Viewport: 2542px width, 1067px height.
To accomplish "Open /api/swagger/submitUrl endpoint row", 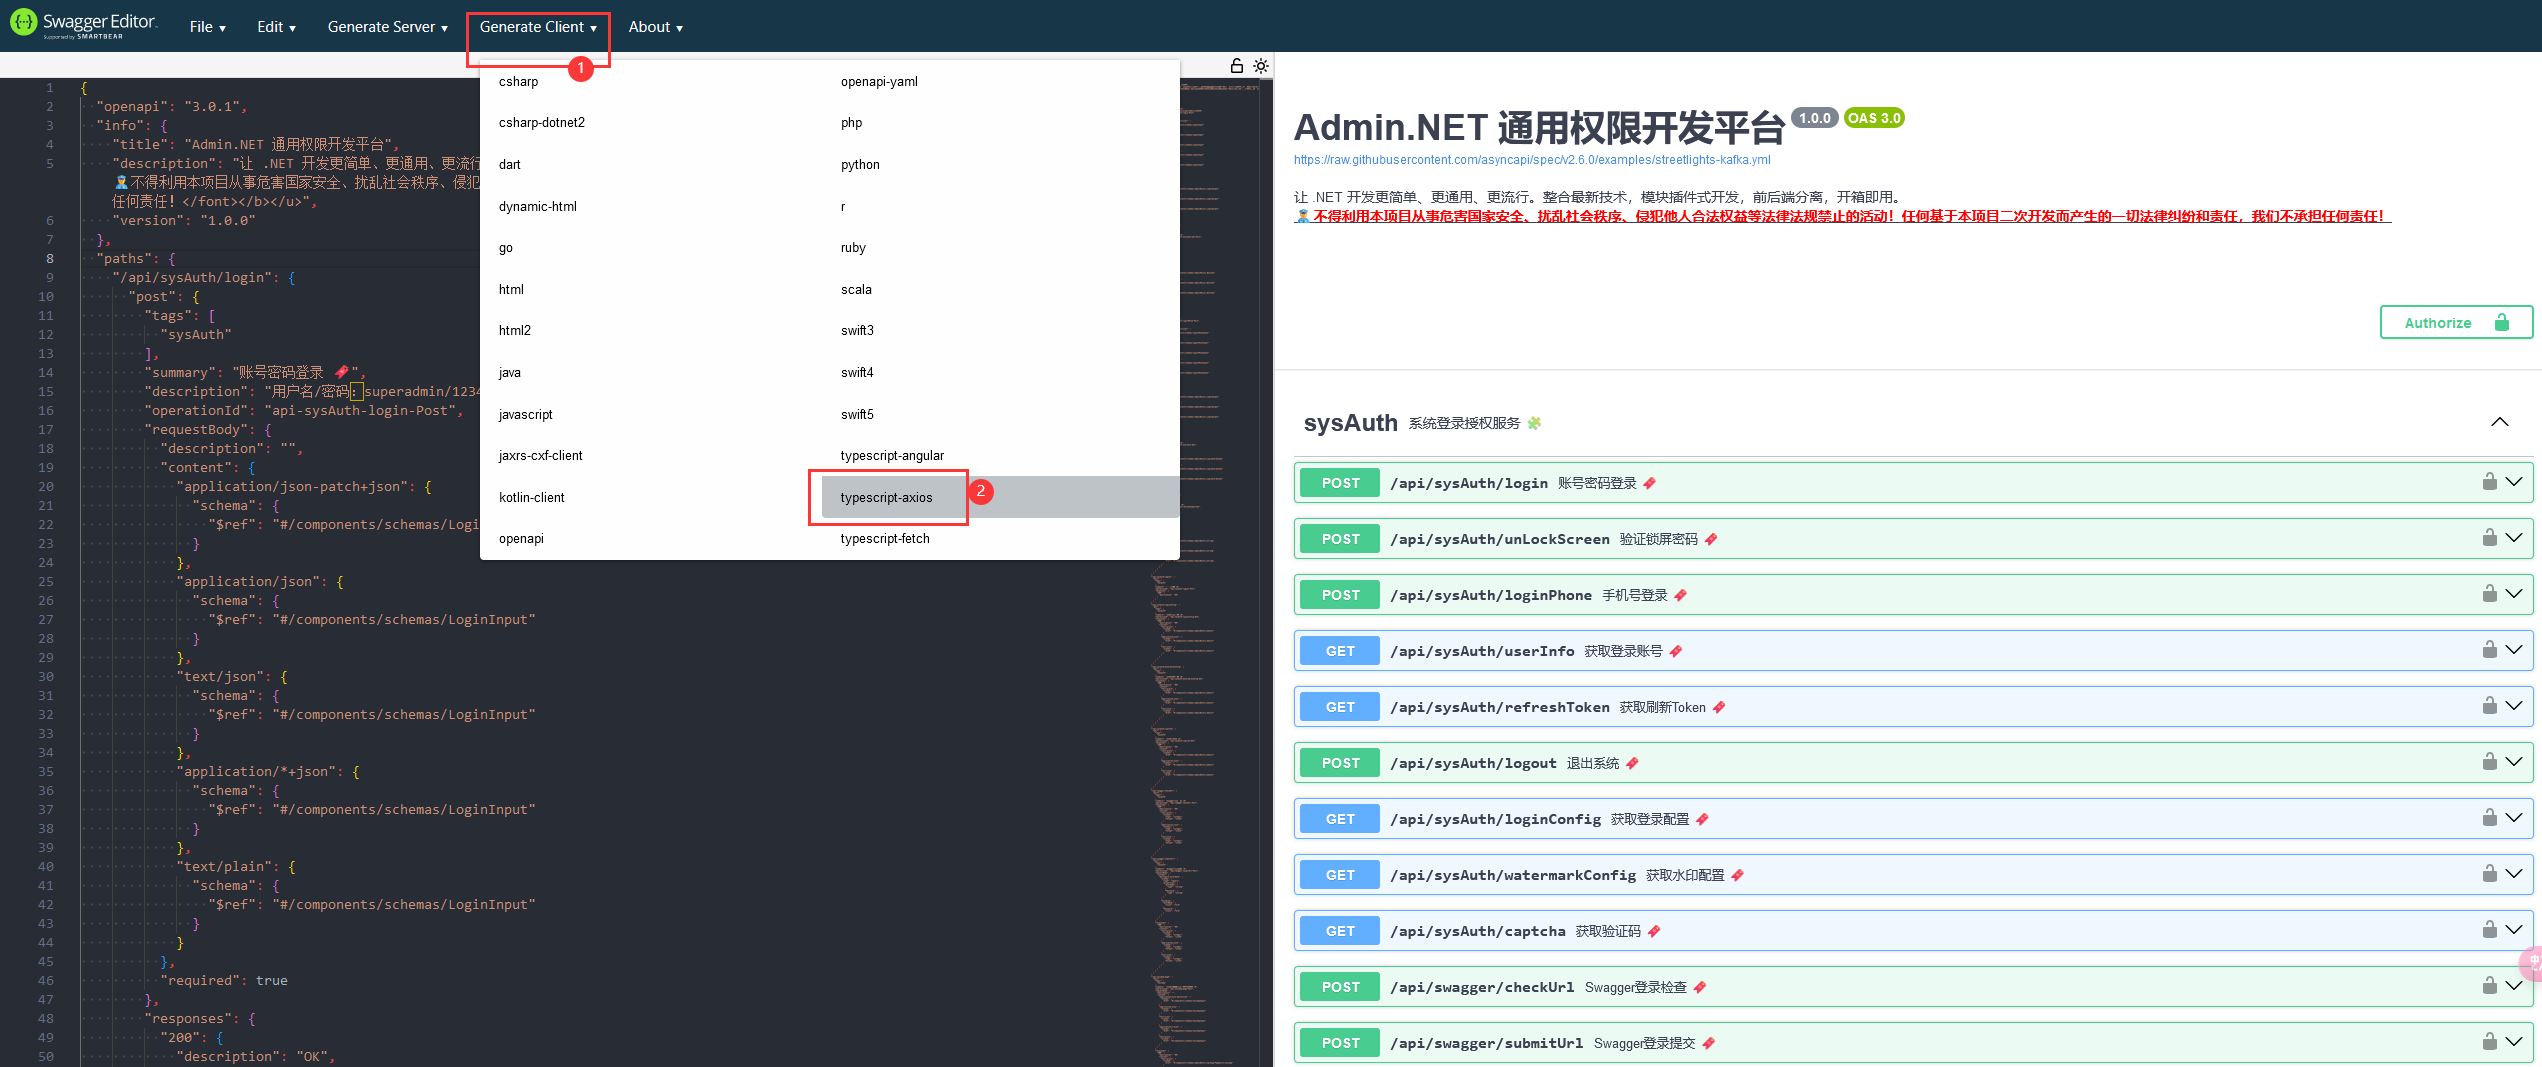I will coord(1912,1043).
